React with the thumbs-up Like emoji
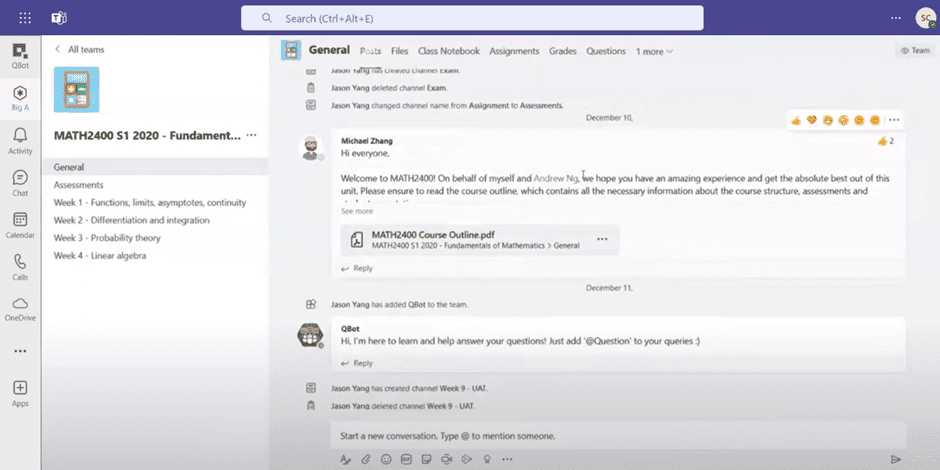This screenshot has height=470, width=940. click(796, 120)
